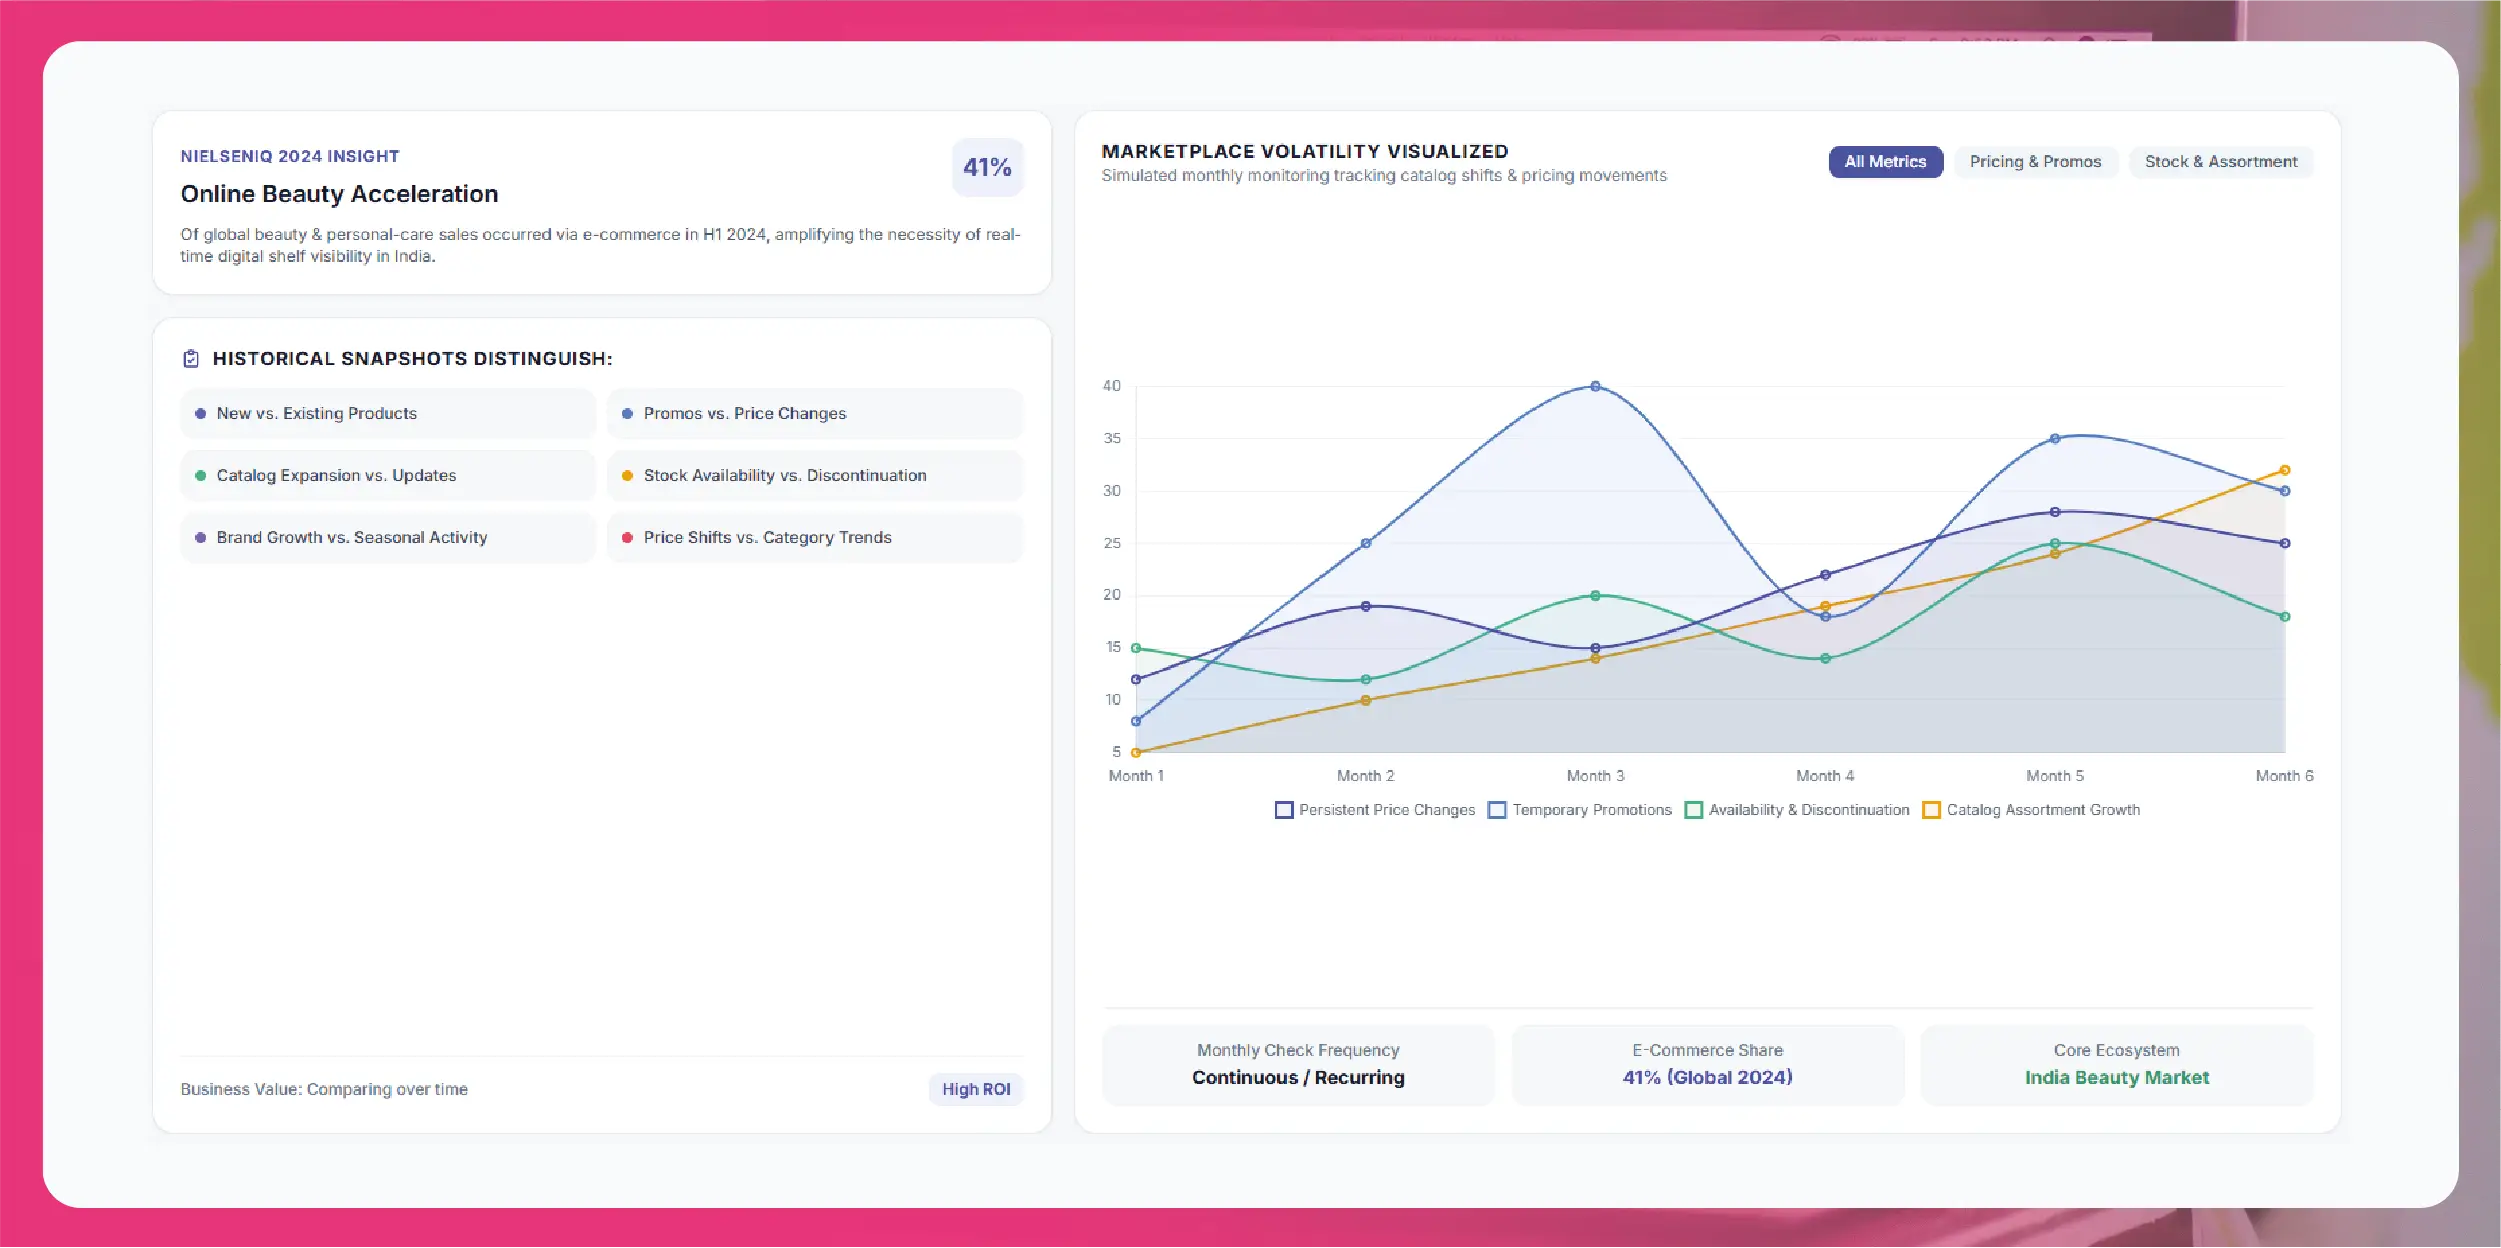Toggle Persistent Price Changes legend box

pyautogui.click(x=1284, y=810)
